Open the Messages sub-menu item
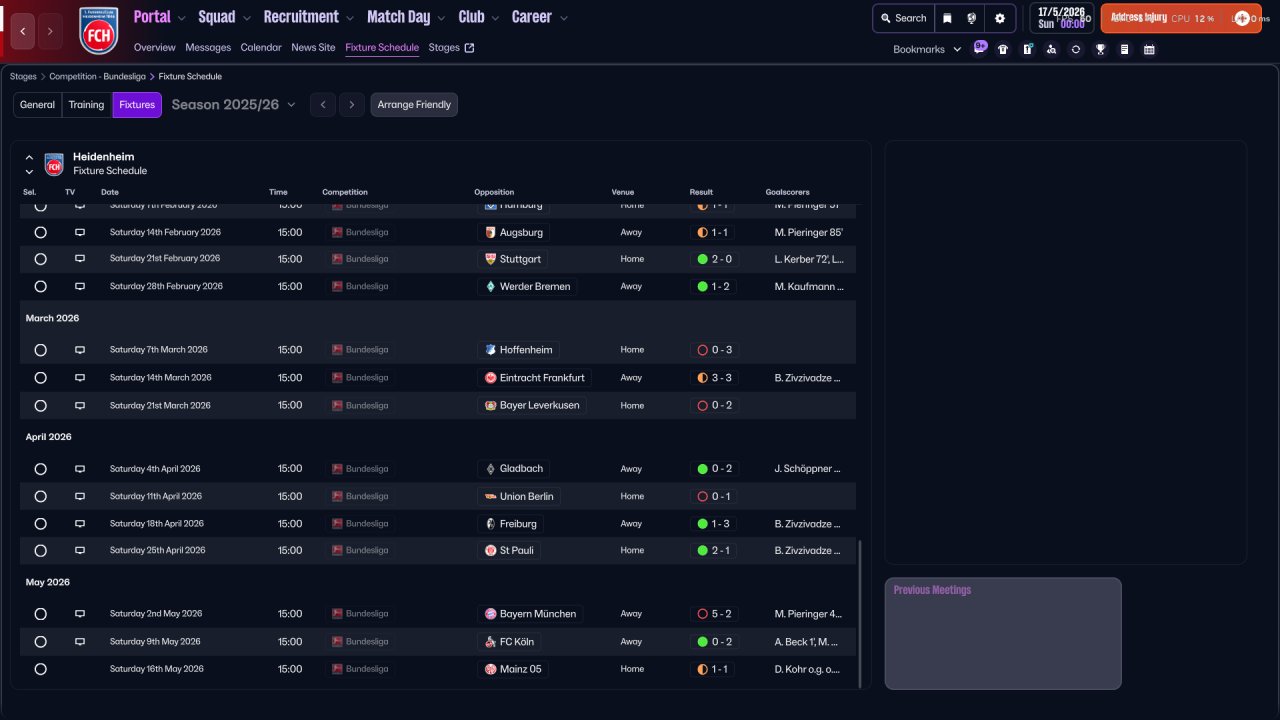This screenshot has width=1280, height=720. tap(208, 47)
